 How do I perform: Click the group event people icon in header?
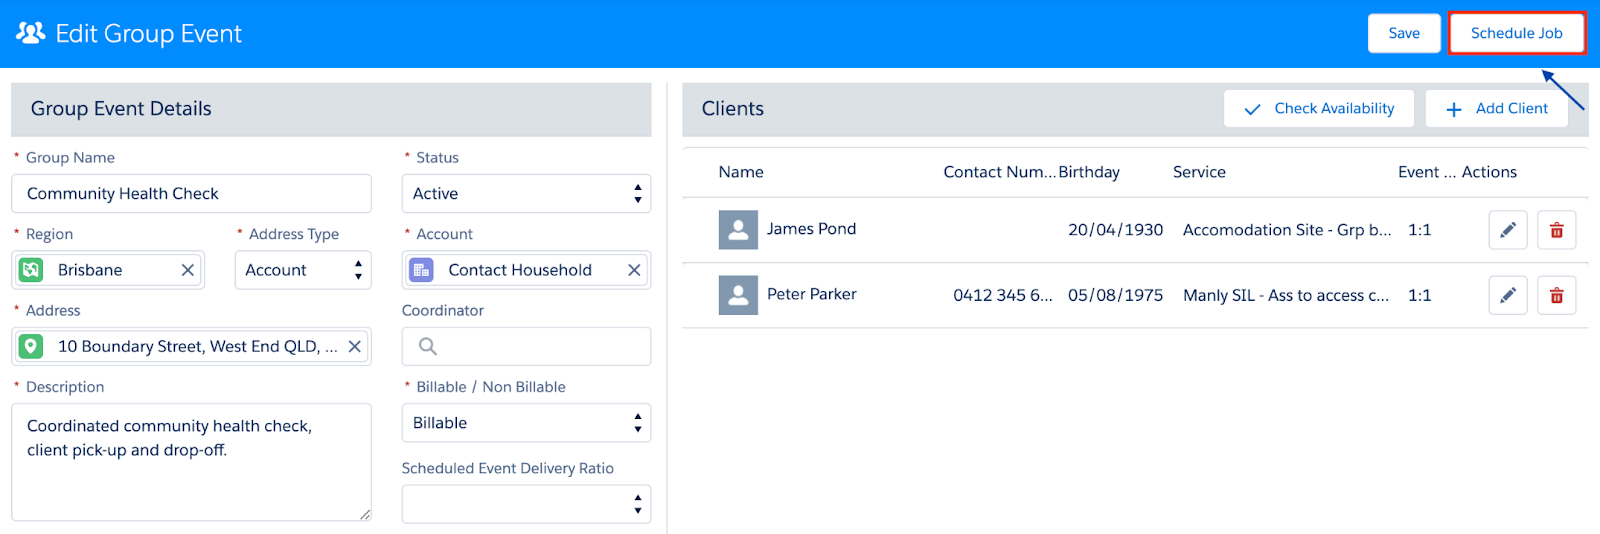pos(31,33)
